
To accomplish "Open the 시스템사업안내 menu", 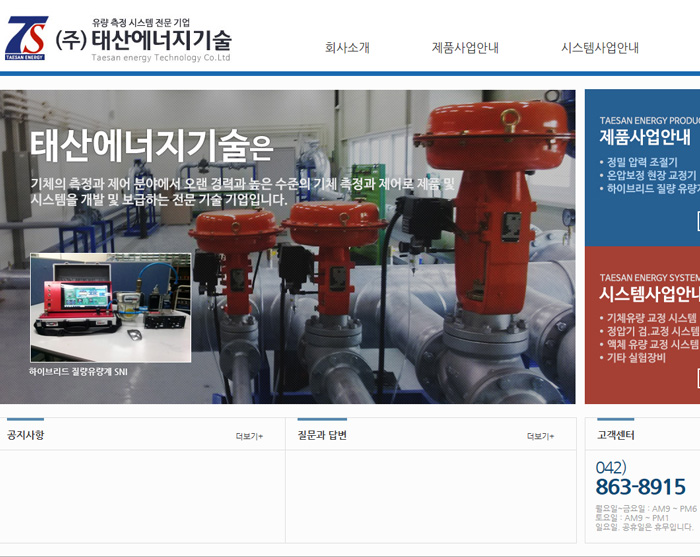I will point(600,48).
